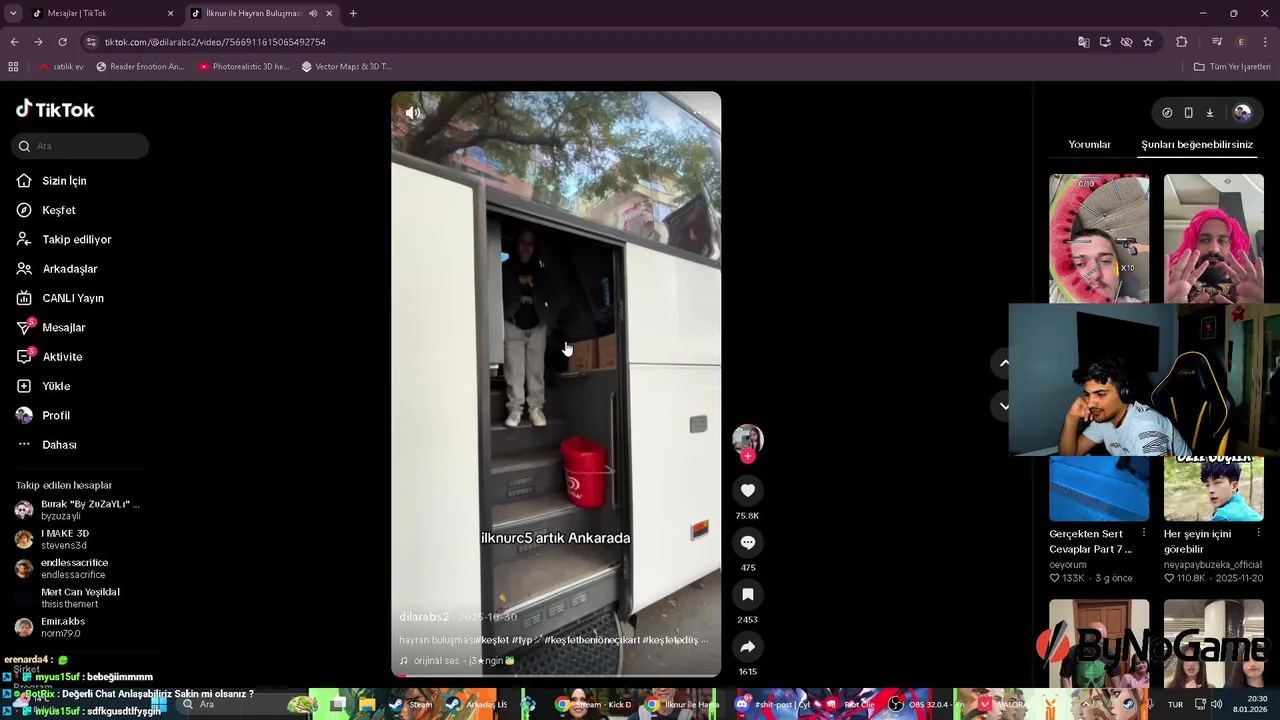Image resolution: width=1280 pixels, height=720 pixels.
Task: Click the download desktop app icon
Action: click(x=1209, y=113)
